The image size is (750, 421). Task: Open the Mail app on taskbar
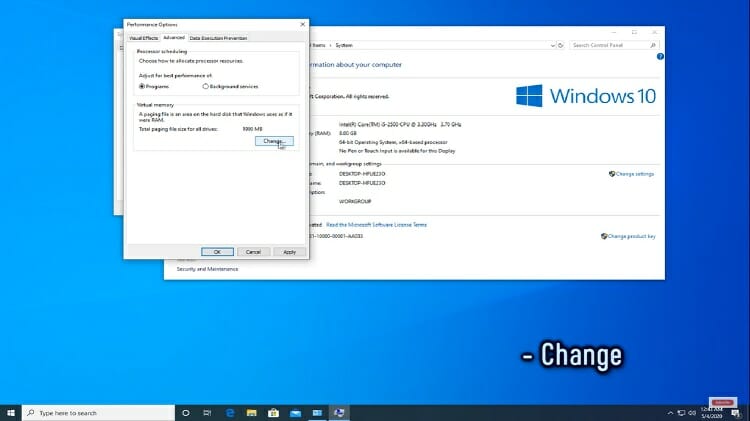pyautogui.click(x=296, y=412)
